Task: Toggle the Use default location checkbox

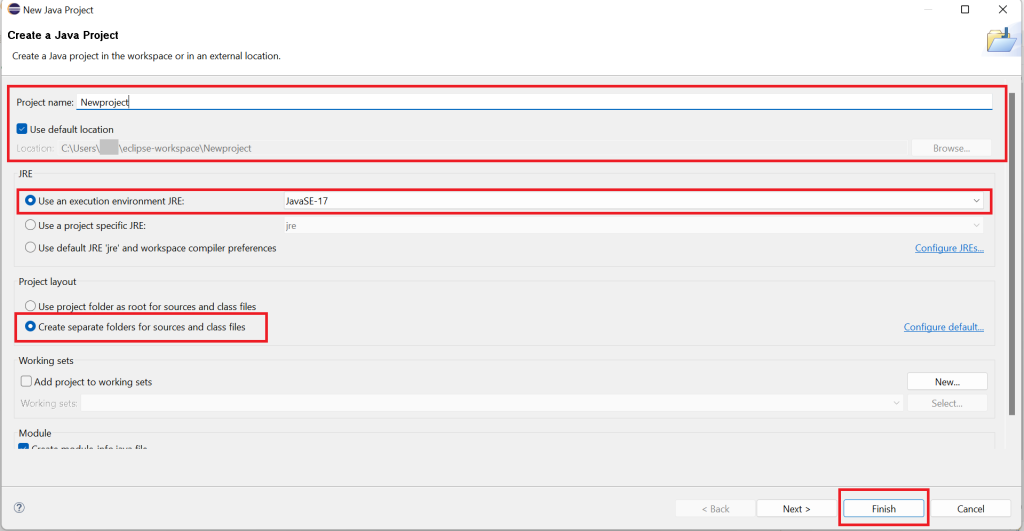Action: pos(23,129)
